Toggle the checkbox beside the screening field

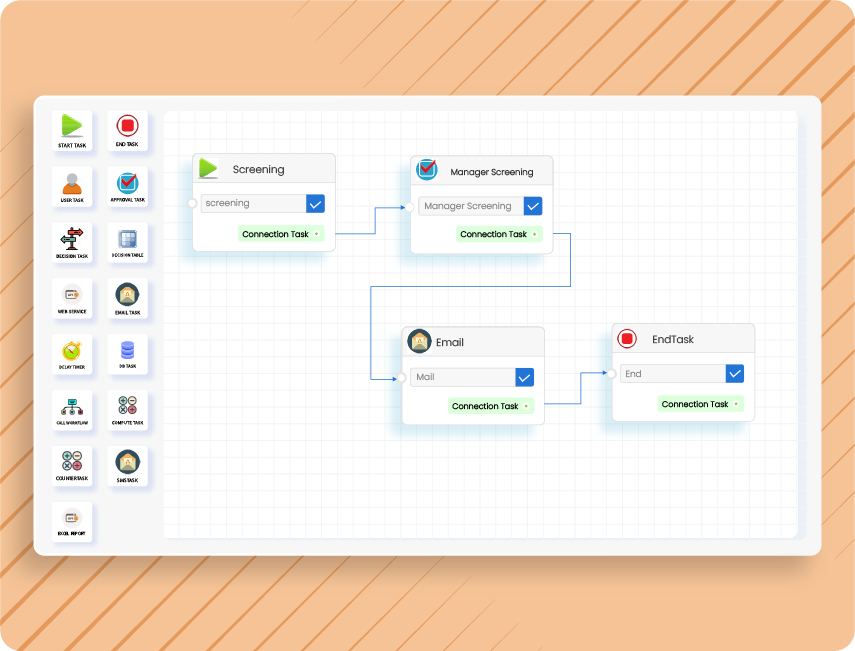316,203
